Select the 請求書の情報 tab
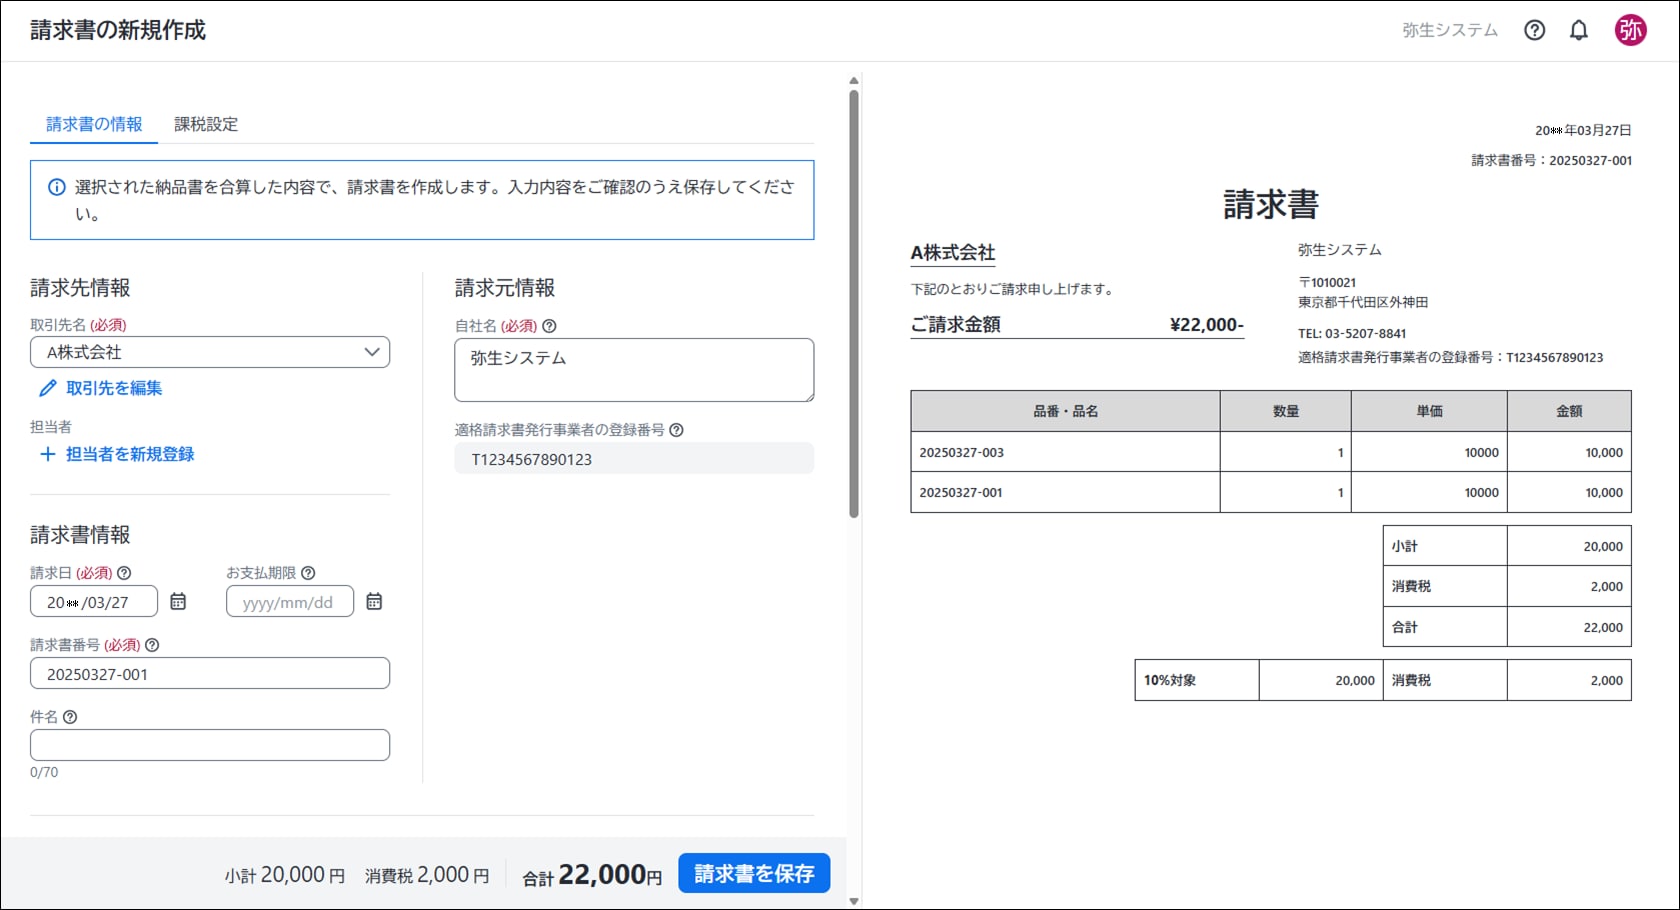The height and width of the screenshot is (910, 1680). (94, 124)
